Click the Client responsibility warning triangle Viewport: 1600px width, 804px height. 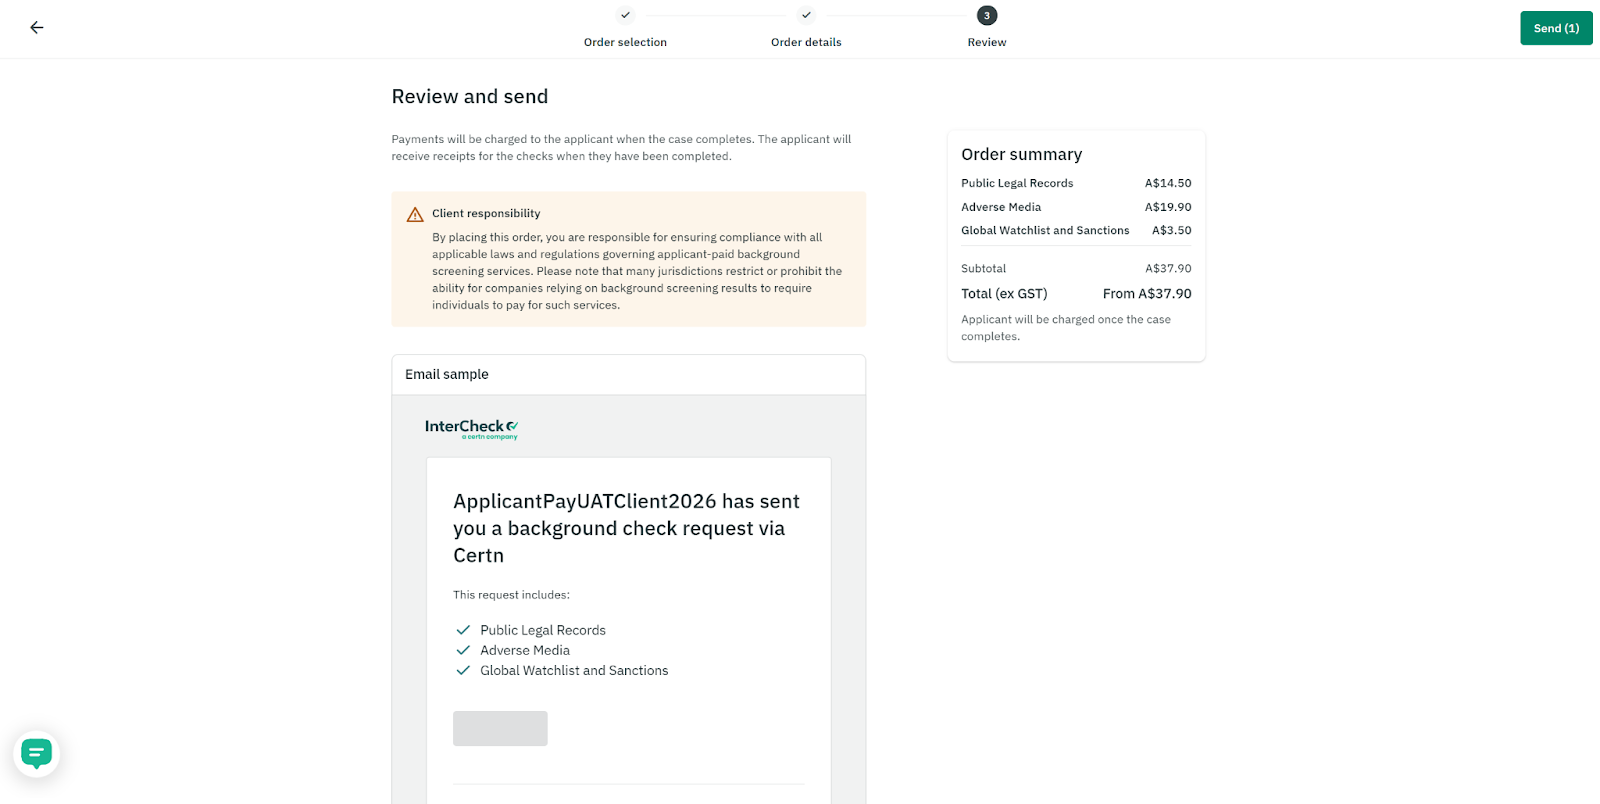click(415, 214)
